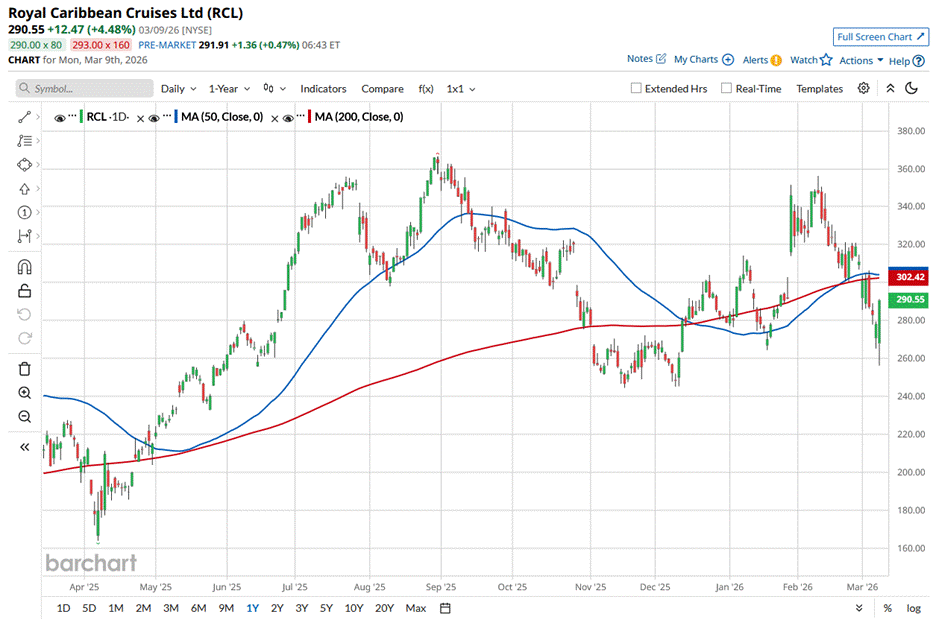Open the custom date range calendar icon
Image resolution: width=936 pixels, height=620 pixels.
tap(445, 608)
